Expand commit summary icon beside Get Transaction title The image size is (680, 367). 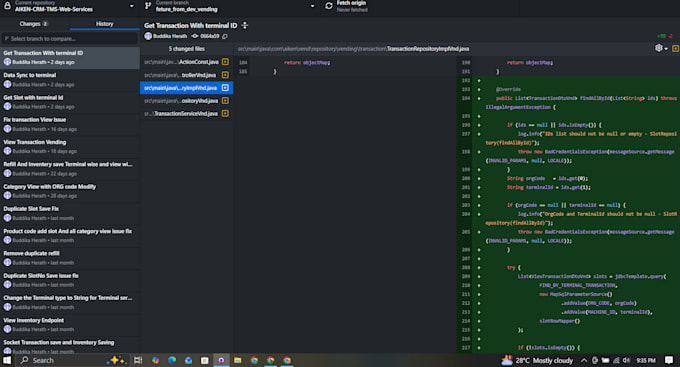coord(245,26)
